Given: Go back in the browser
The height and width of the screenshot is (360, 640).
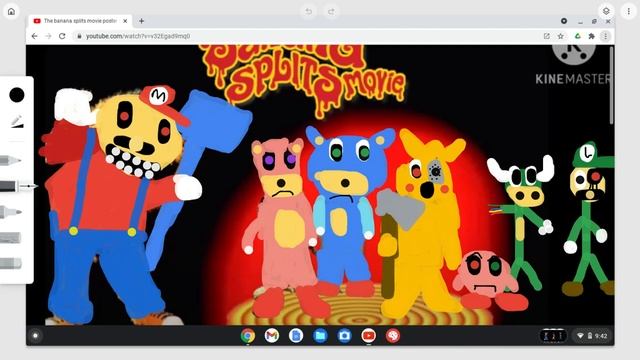Looking at the screenshot, I should [x=35, y=36].
